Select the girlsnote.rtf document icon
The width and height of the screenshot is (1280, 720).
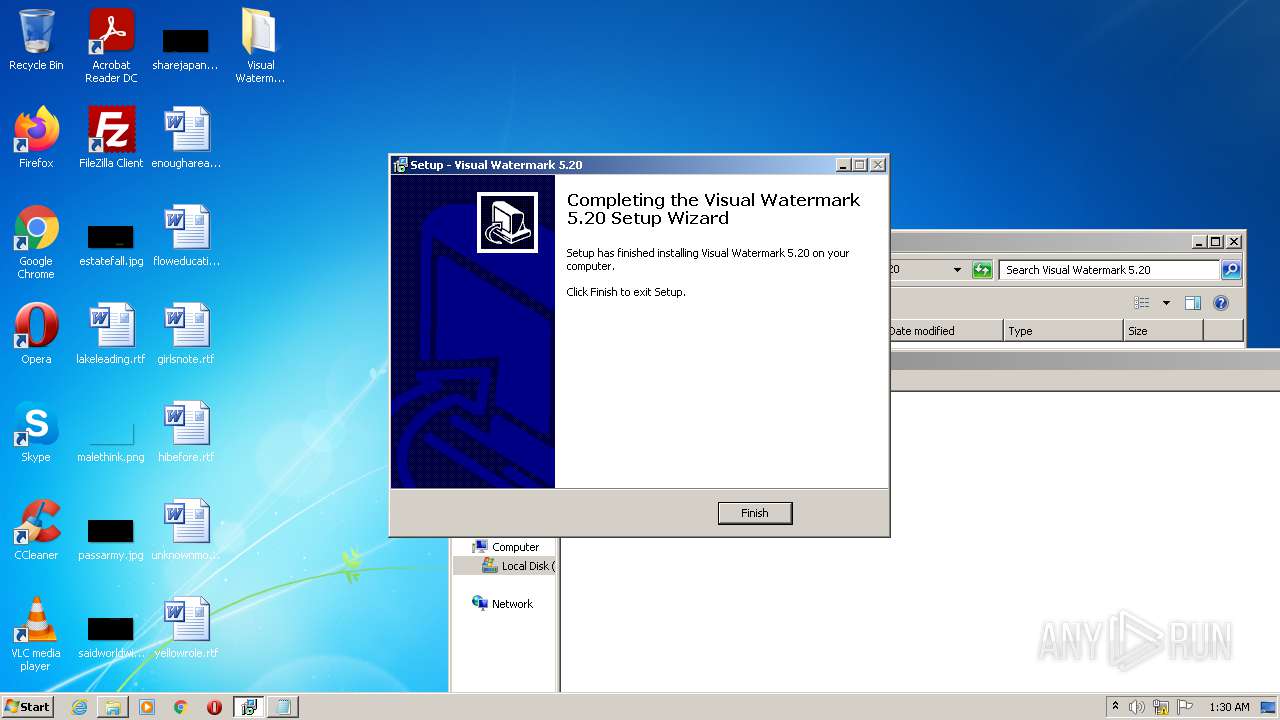point(186,334)
